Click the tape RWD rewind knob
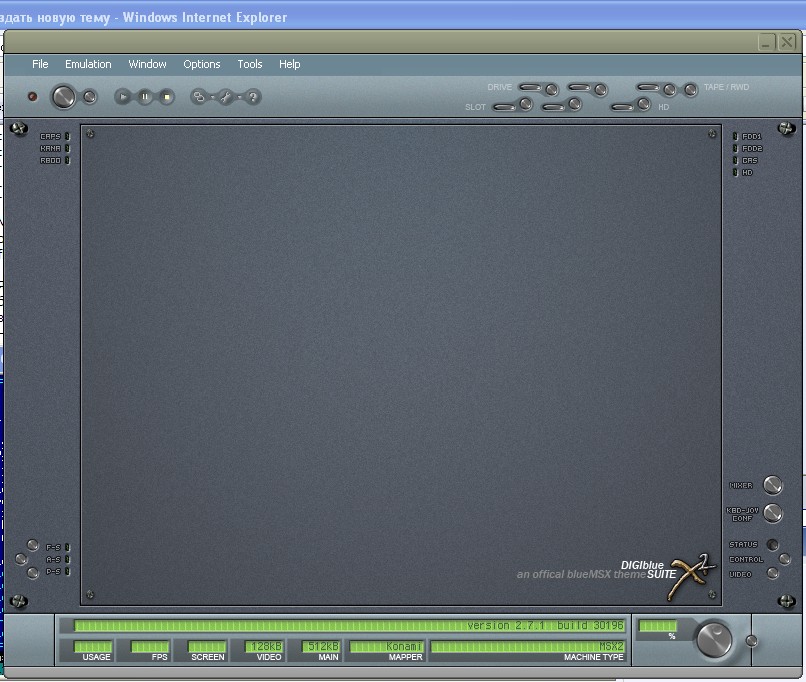The width and height of the screenshot is (806, 682). click(690, 90)
